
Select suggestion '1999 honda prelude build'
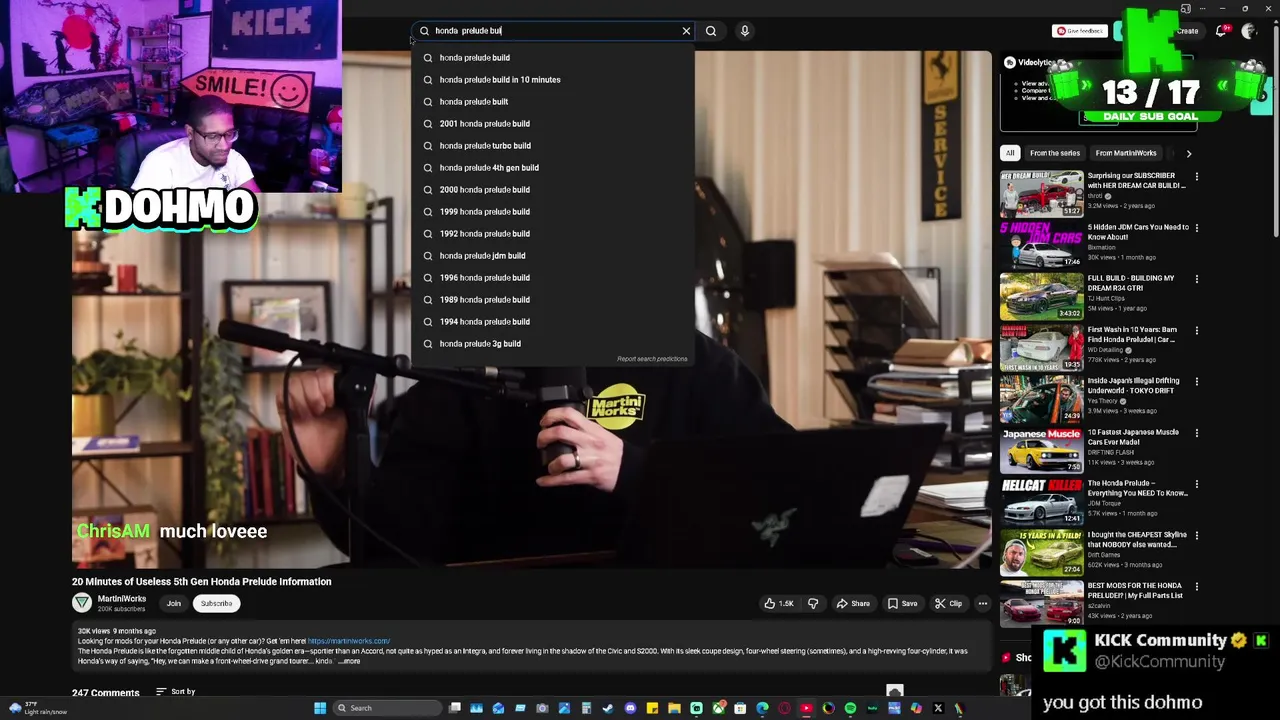[553, 212]
